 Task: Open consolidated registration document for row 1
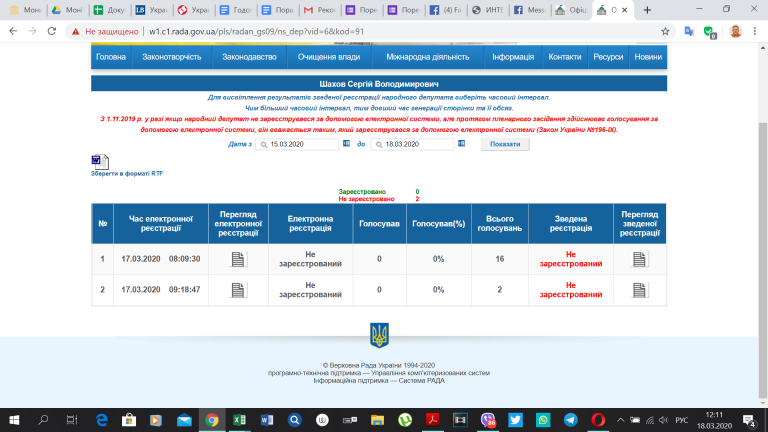(639, 260)
